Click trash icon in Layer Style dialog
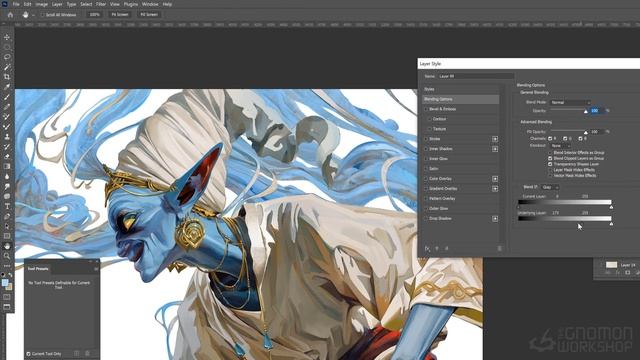640x360 pixels. pyautogui.click(x=499, y=248)
